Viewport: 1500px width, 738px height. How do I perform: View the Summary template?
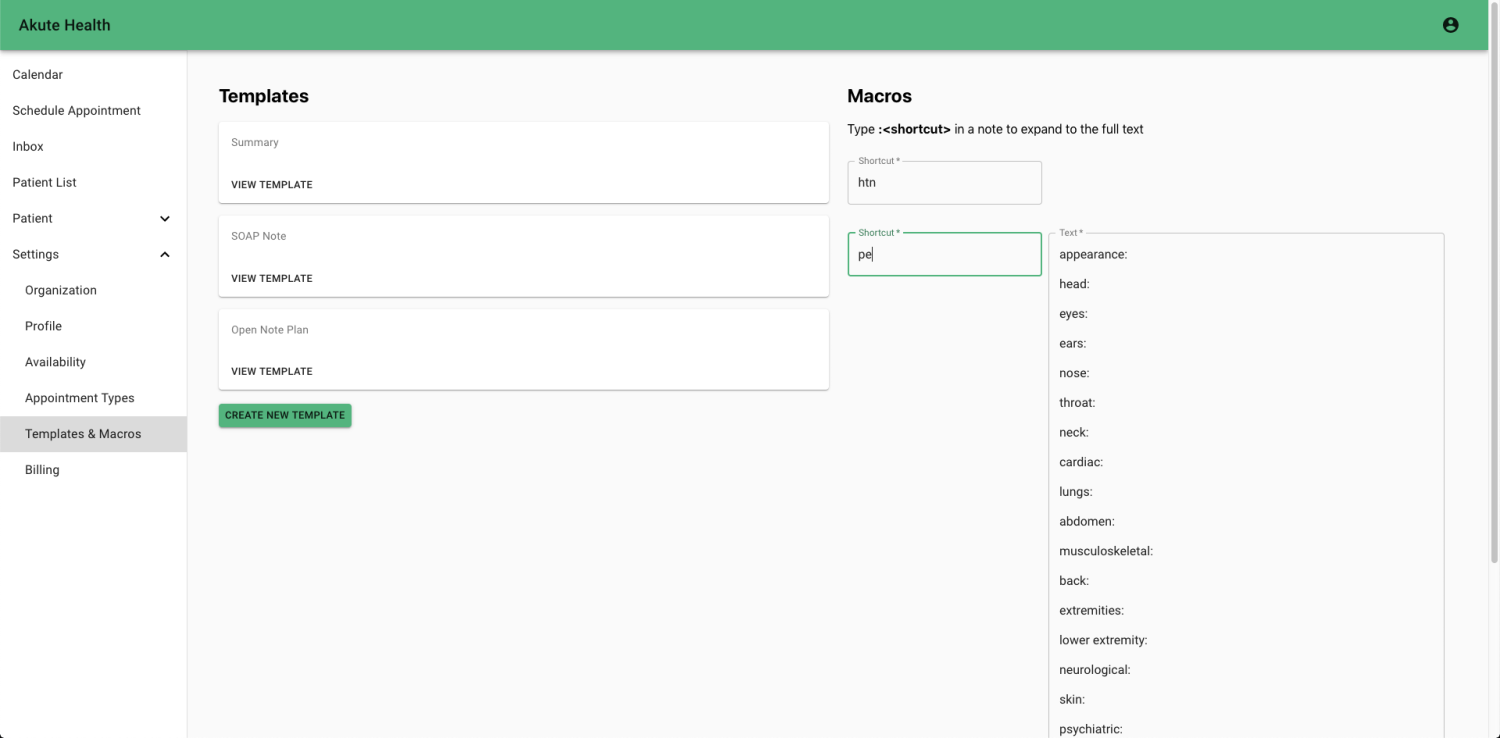coord(271,185)
